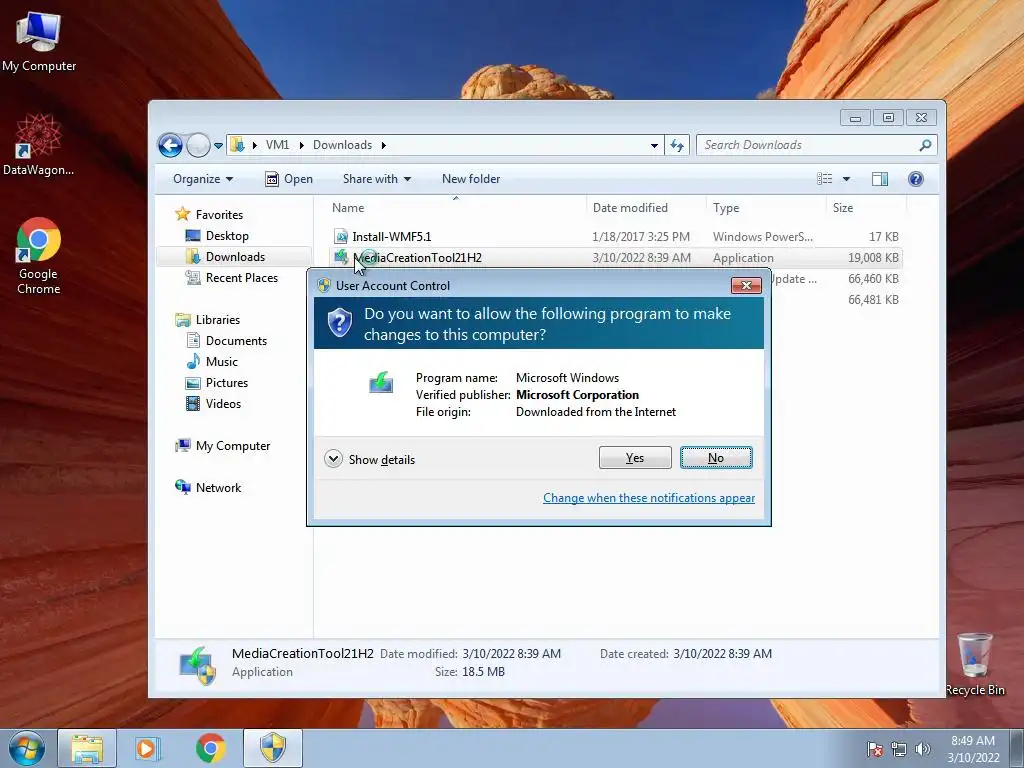Click No in the User Account Control dialog
This screenshot has height=768, width=1024.
tap(716, 458)
